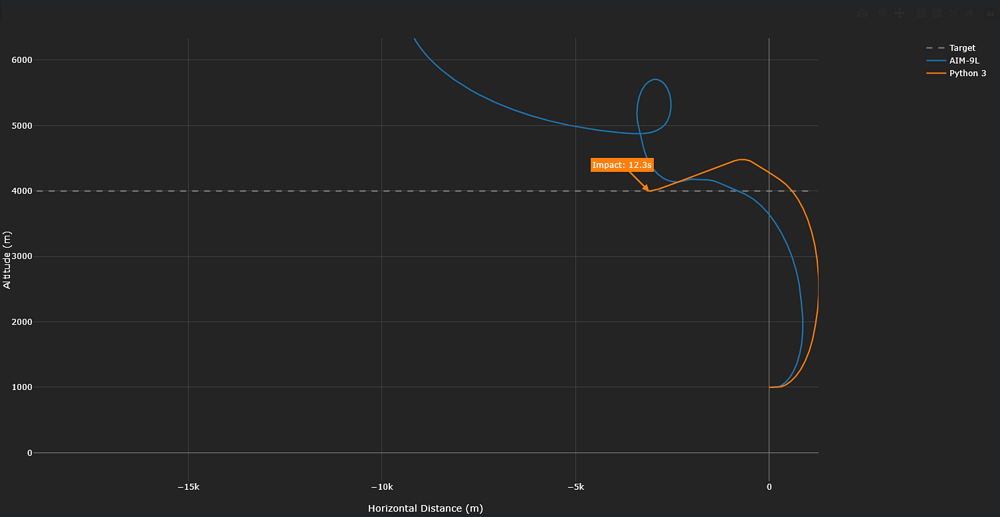Click the Zoom out minus icon

coord(937,13)
